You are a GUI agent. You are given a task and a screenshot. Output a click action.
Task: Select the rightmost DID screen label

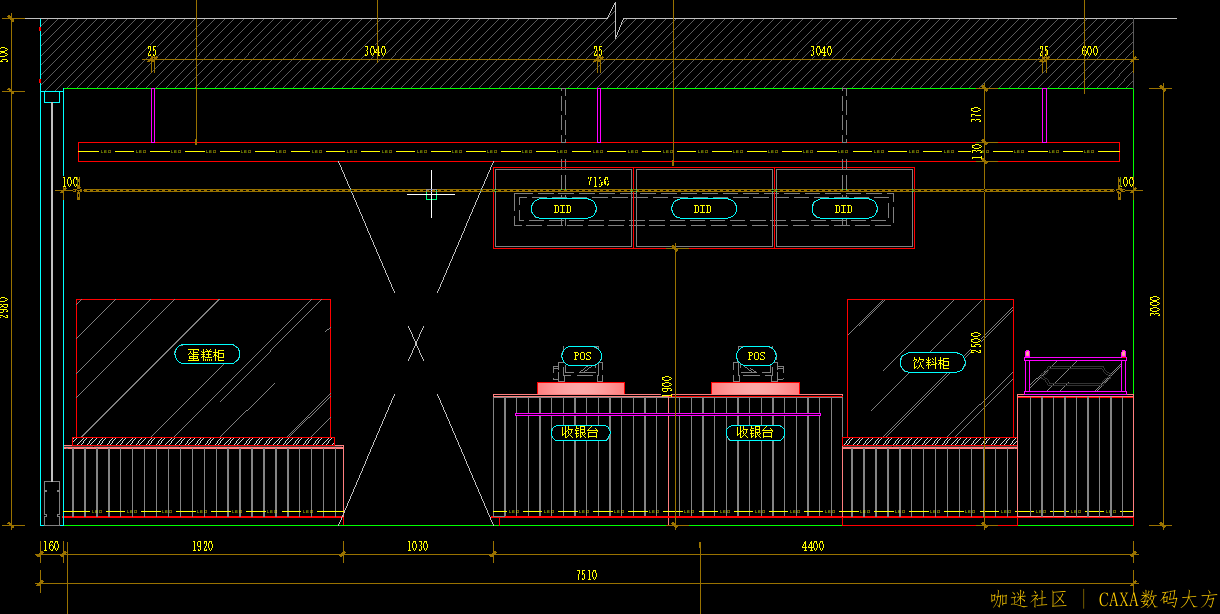pos(844,209)
